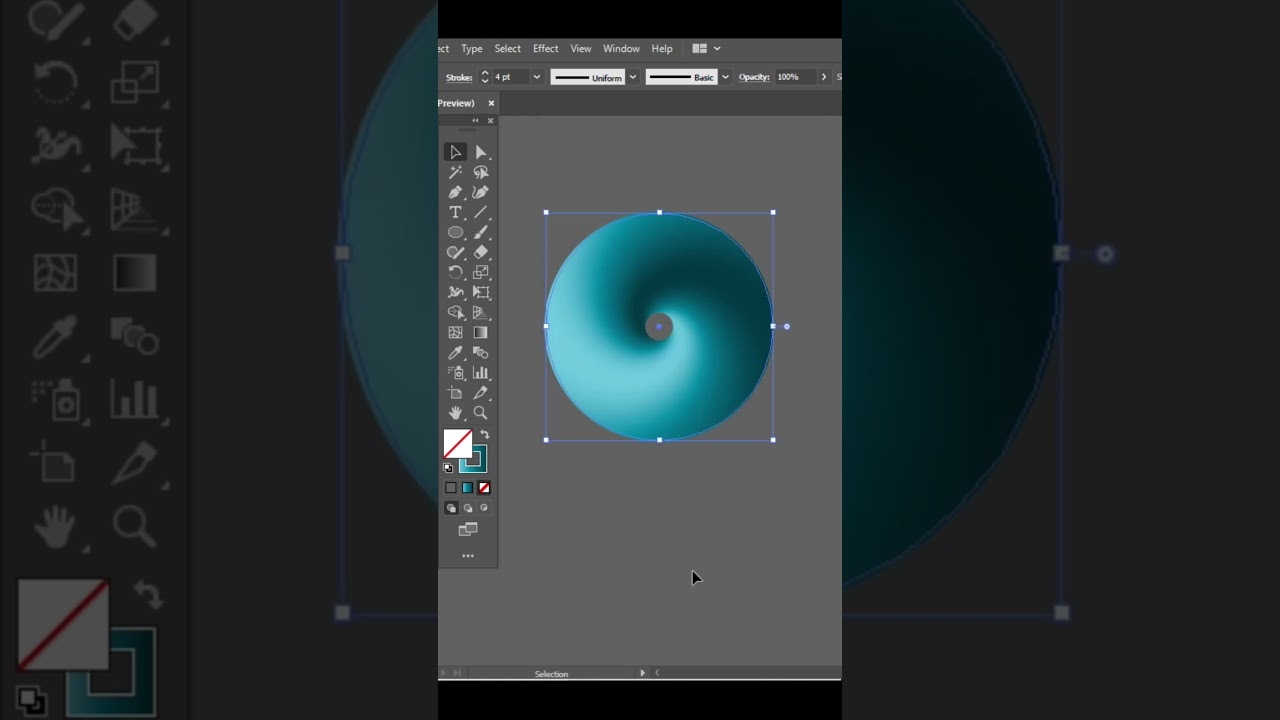Expand the Uniform width profile dropdown
The width and height of the screenshot is (1280, 720).
coord(632,77)
